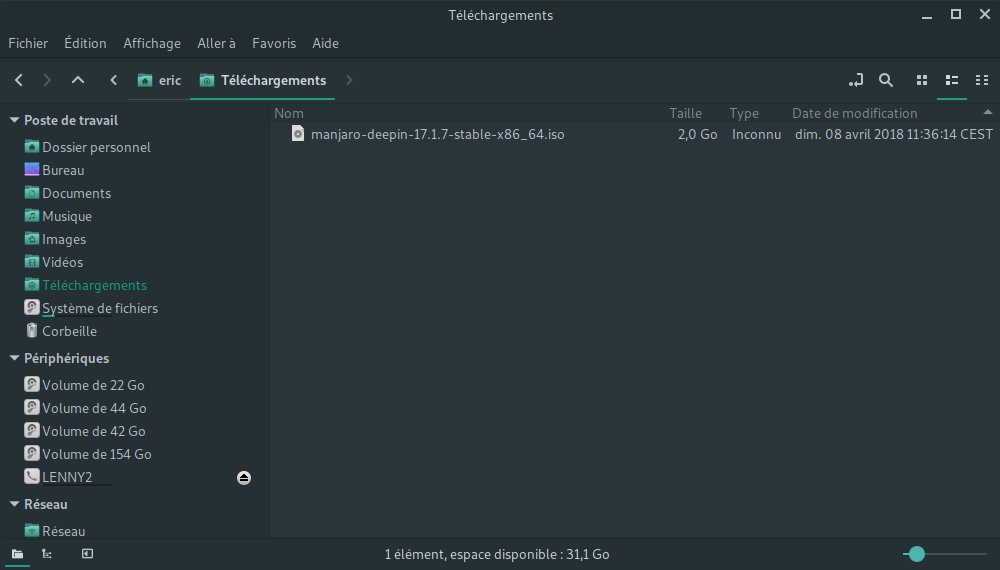Click Système de fichiers drive icon
This screenshot has width=1000, height=570.
coord(32,307)
